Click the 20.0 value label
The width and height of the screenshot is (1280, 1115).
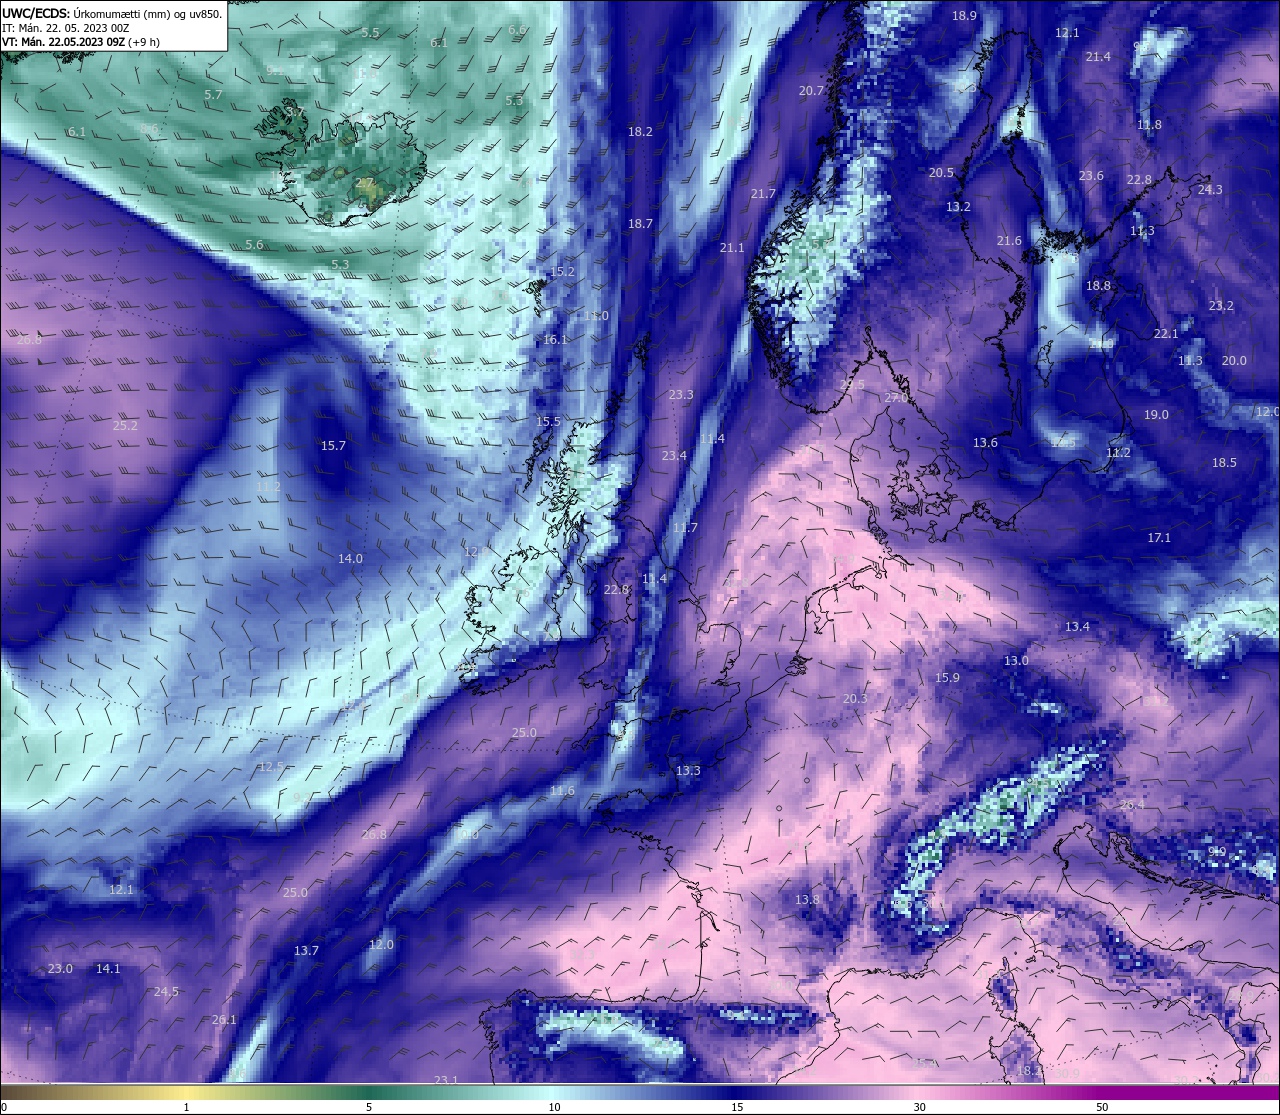click(x=1234, y=361)
